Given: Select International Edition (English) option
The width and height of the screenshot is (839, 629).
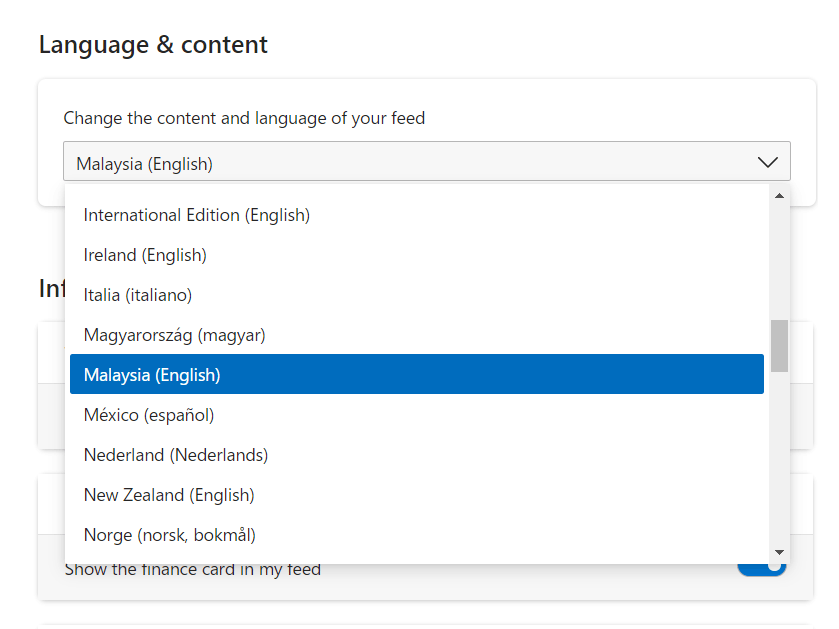Looking at the screenshot, I should 197,215.
